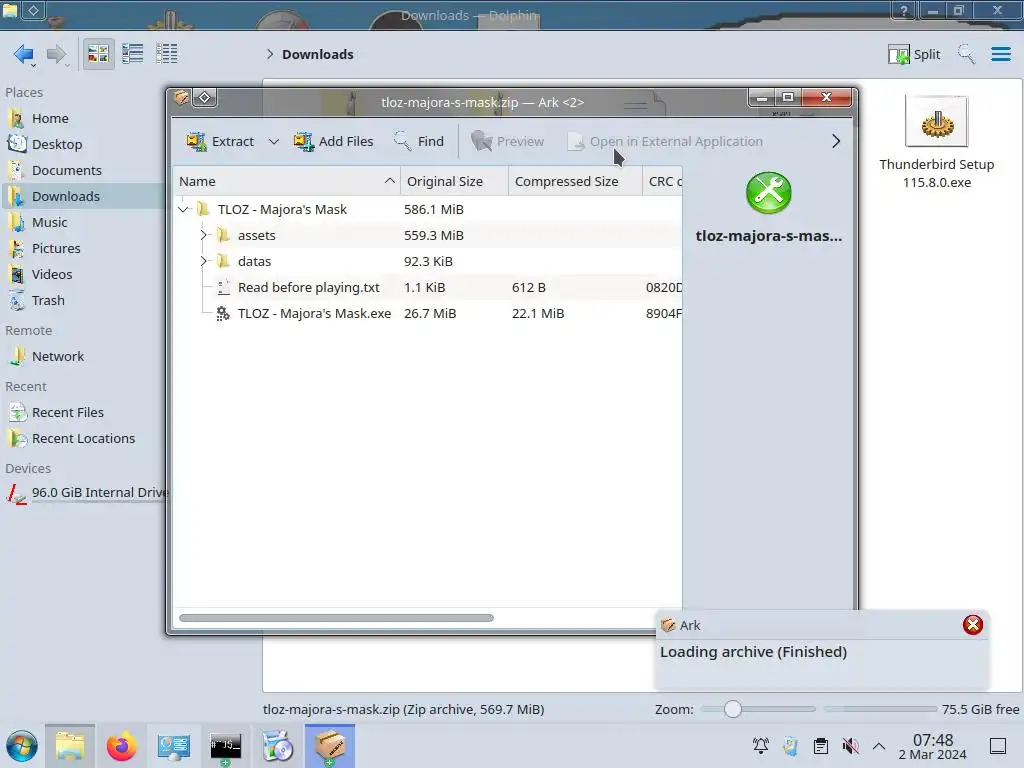The height and width of the screenshot is (768, 1024).
Task: Switch Dolphin to Compact view mode
Action: [133, 54]
